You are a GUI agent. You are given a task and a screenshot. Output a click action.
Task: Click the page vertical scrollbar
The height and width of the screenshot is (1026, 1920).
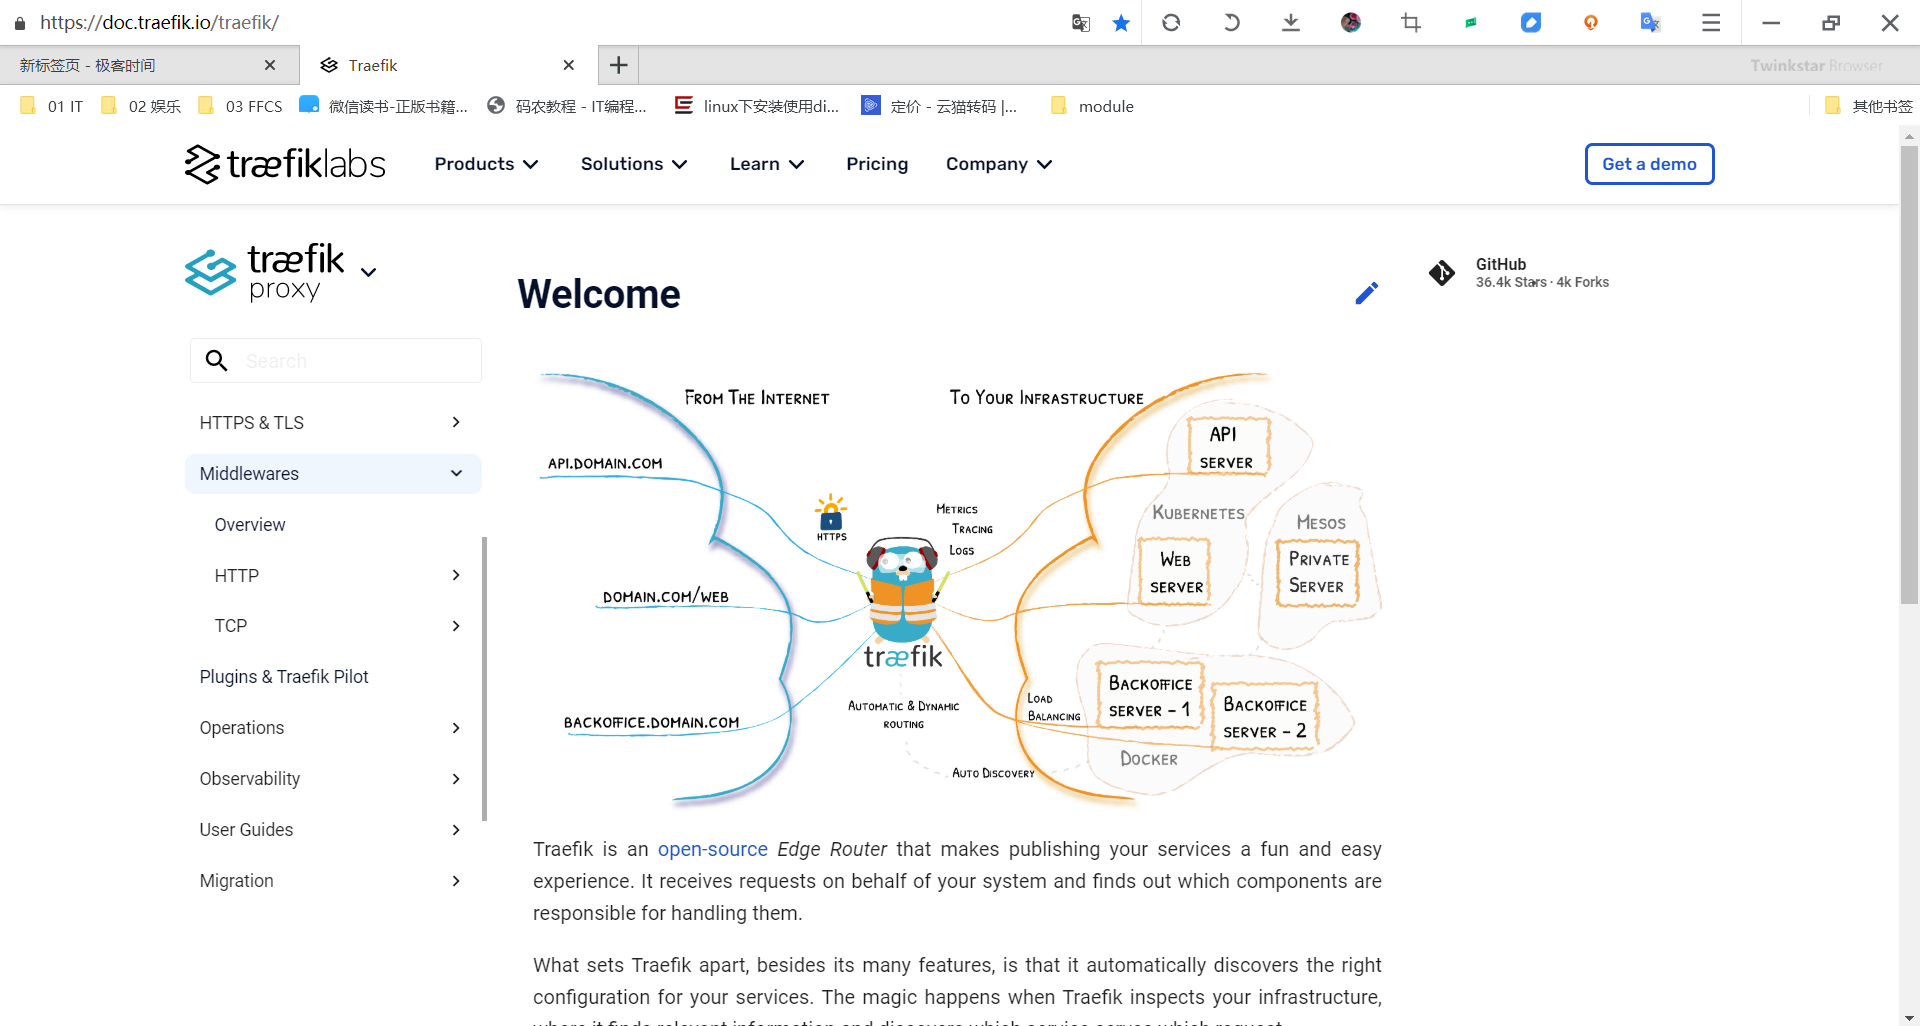pyautogui.click(x=1909, y=375)
